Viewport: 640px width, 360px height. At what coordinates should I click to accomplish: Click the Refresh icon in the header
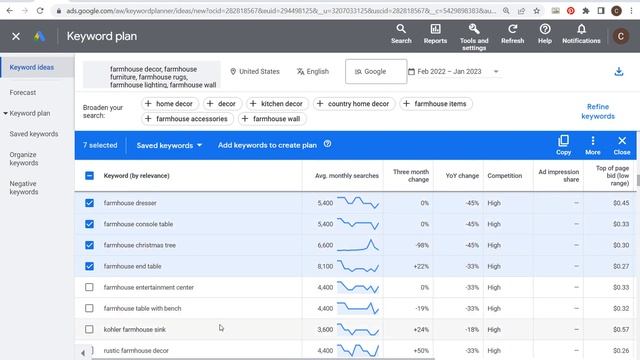pos(512,34)
